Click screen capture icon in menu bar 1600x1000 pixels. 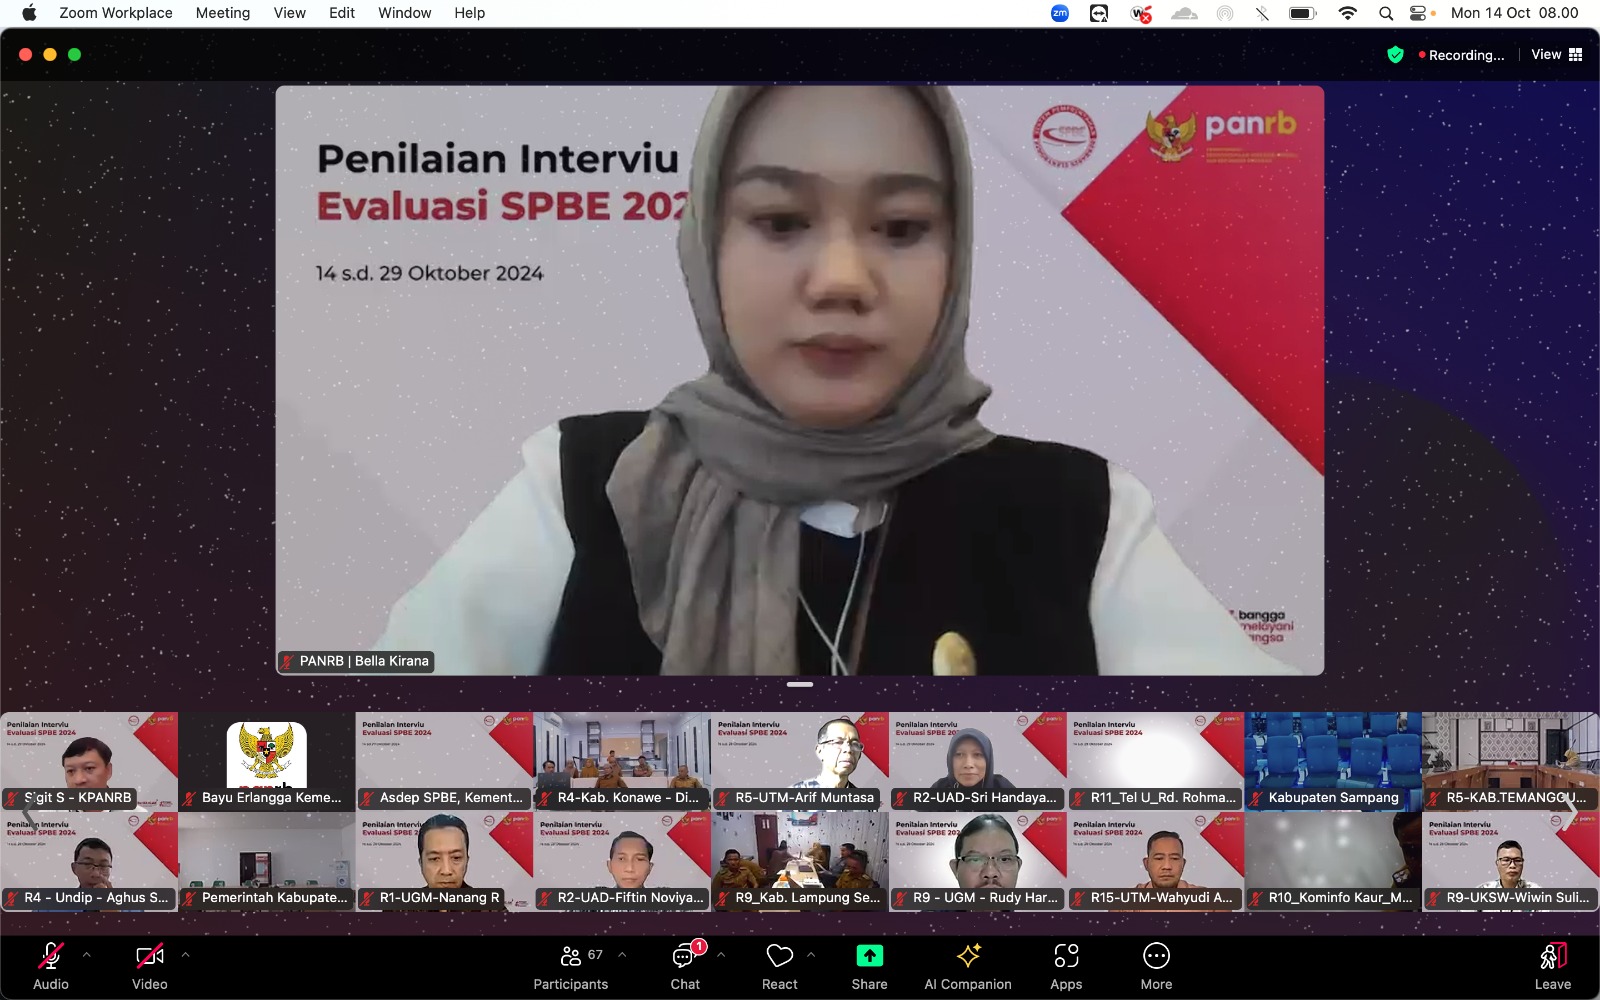click(x=1099, y=13)
